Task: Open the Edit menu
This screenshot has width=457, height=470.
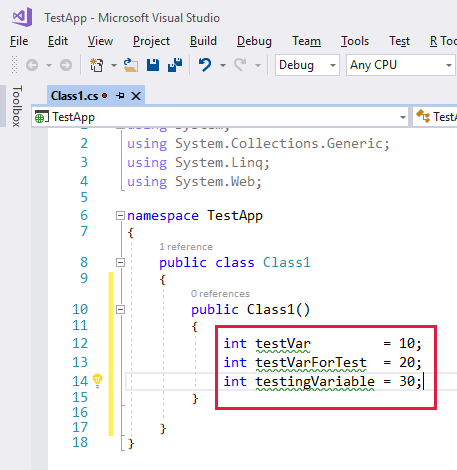Action: tap(58, 41)
